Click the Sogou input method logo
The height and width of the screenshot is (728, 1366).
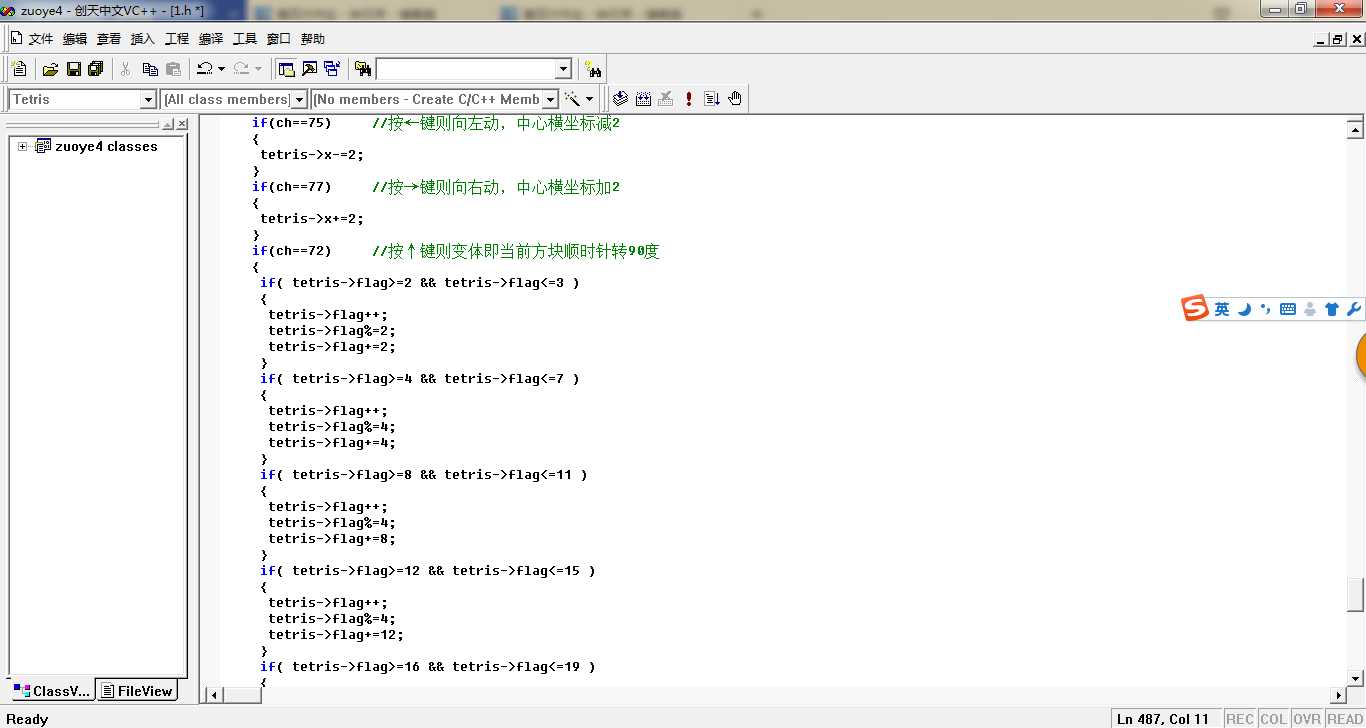(1195, 309)
